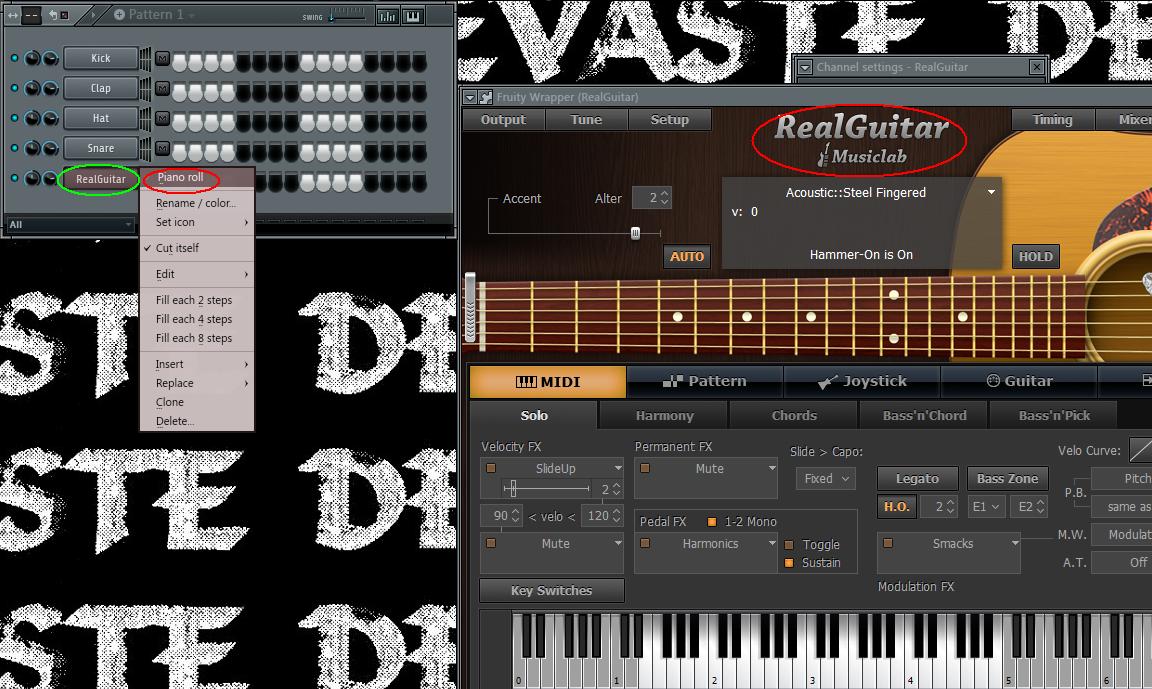Screen dimensions: 1152x689
Task: Enable the Permanent FX Mute checkbox
Action: [644, 468]
